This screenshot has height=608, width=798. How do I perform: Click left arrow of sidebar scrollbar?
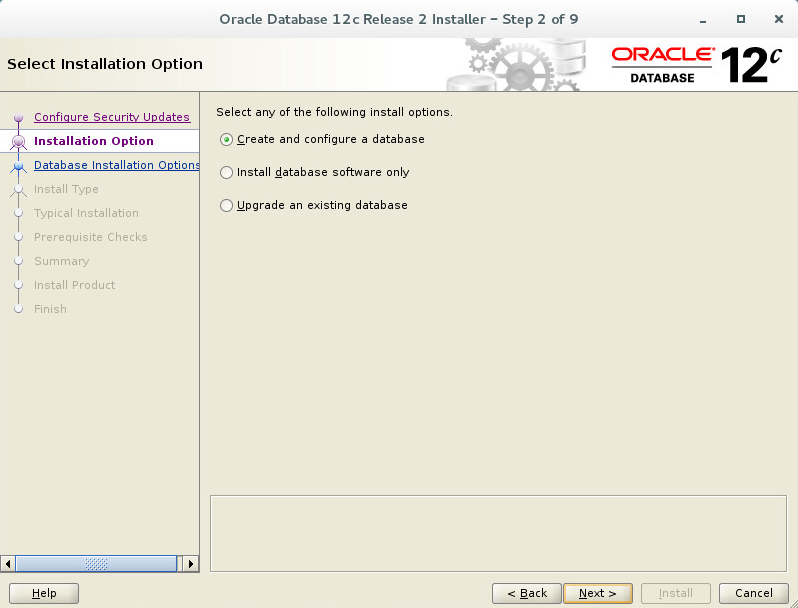tap(8, 564)
